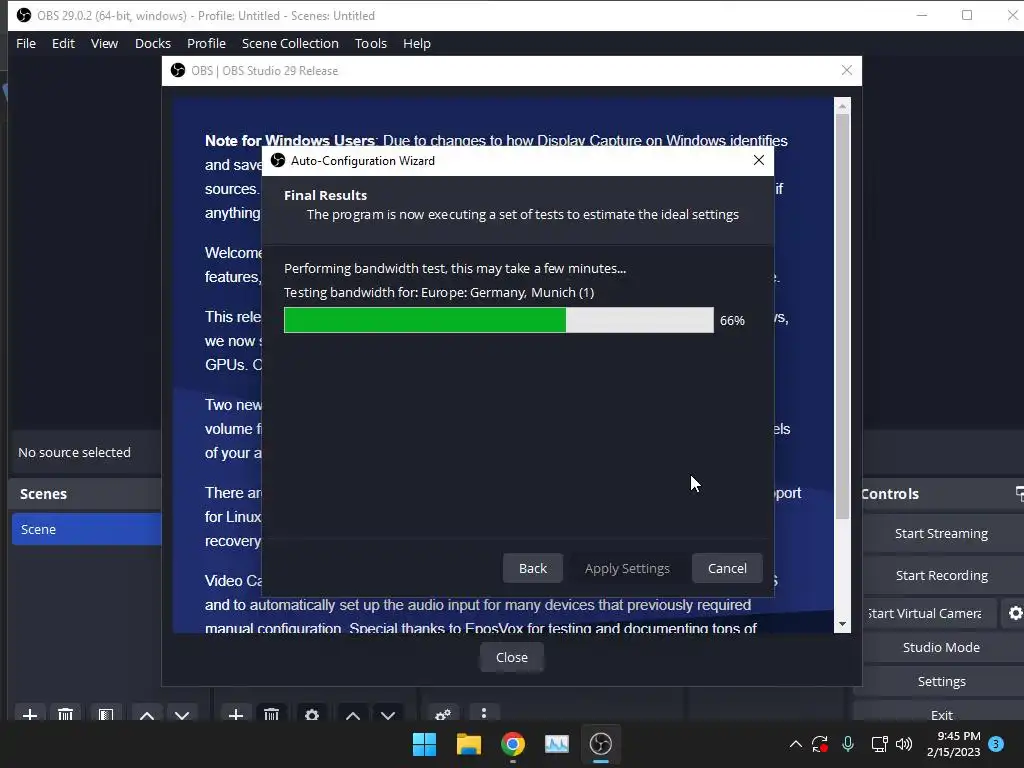Open network status tray icon

(x=879, y=744)
